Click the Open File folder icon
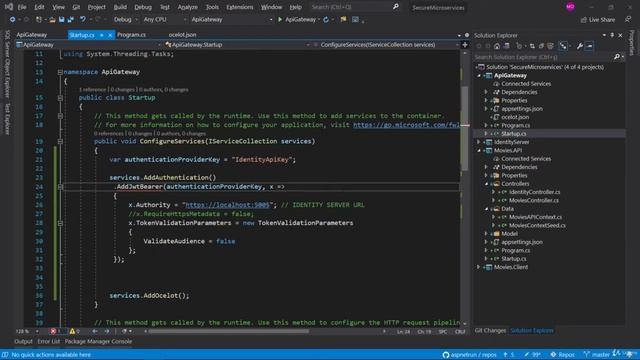 coord(52,19)
